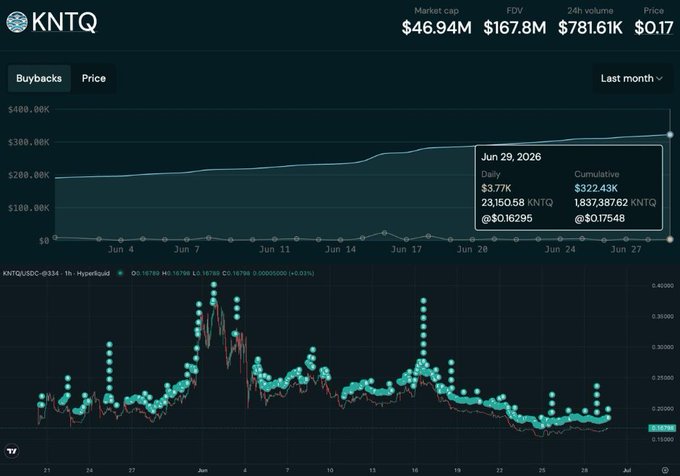The height and width of the screenshot is (476, 680).
Task: Click the Jun 27 axis label
Action: [x=626, y=249]
